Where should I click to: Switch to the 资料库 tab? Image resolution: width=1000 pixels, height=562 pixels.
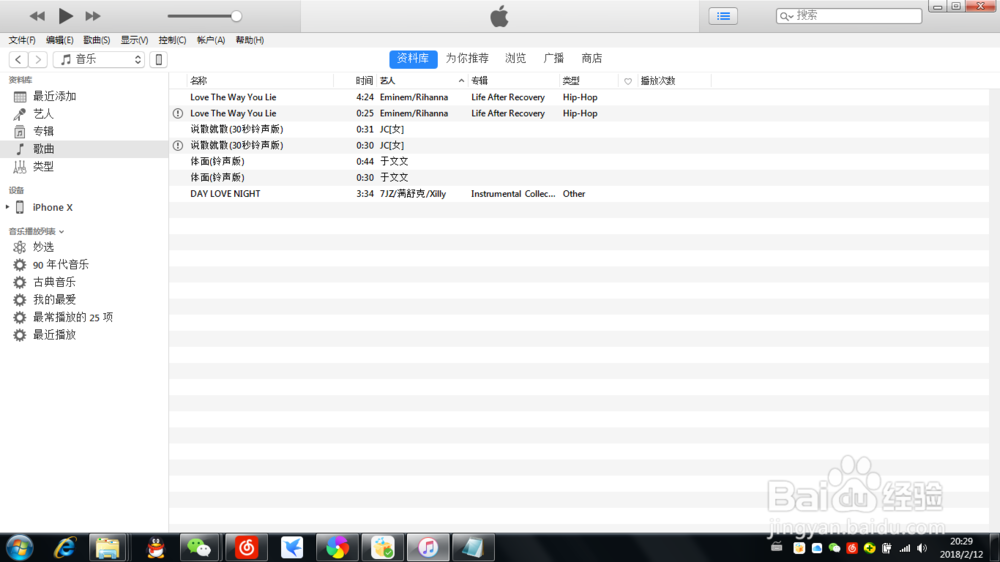coord(413,59)
